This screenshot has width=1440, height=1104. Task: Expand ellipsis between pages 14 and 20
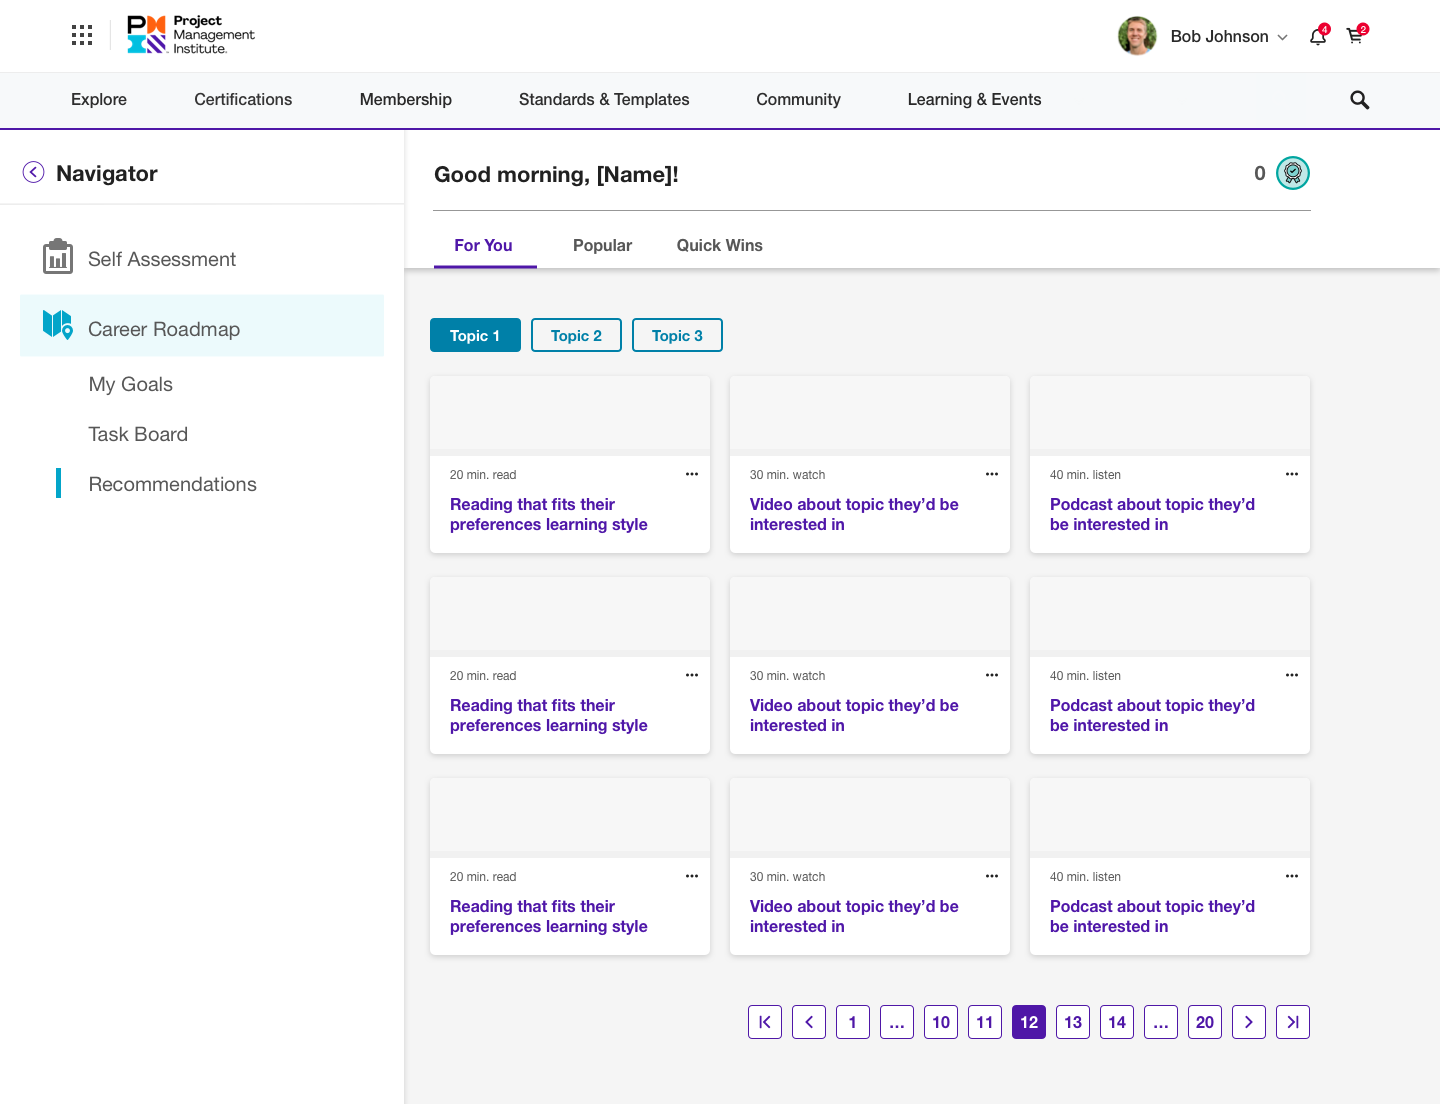1161,1022
